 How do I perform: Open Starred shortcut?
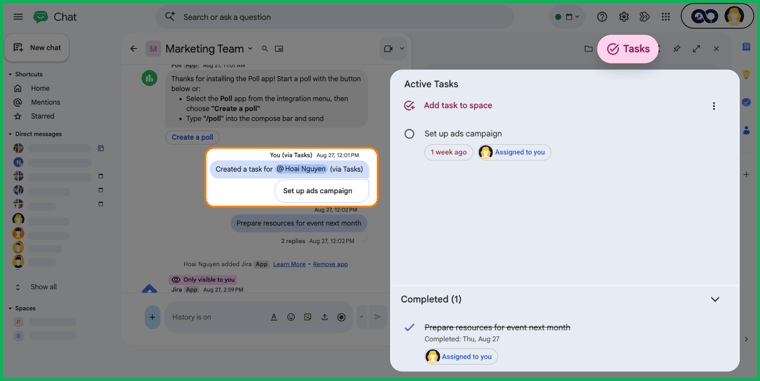(x=43, y=116)
